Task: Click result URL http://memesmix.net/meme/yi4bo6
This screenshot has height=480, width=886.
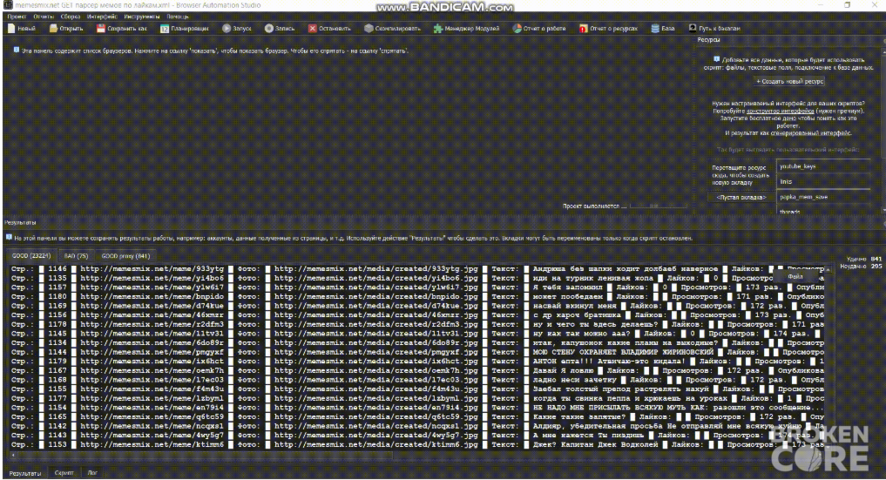Action: [x=152, y=278]
